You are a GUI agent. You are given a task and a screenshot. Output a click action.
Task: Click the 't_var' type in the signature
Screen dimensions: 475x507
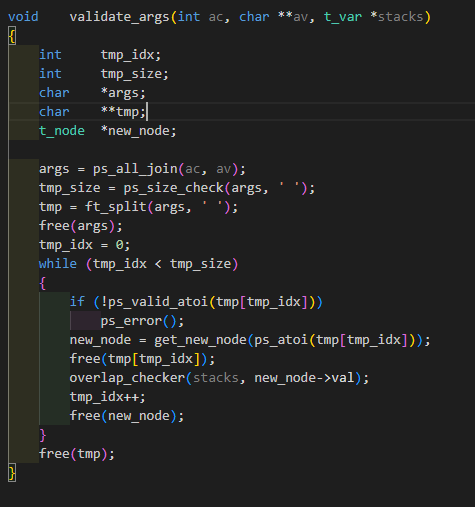[343, 17]
